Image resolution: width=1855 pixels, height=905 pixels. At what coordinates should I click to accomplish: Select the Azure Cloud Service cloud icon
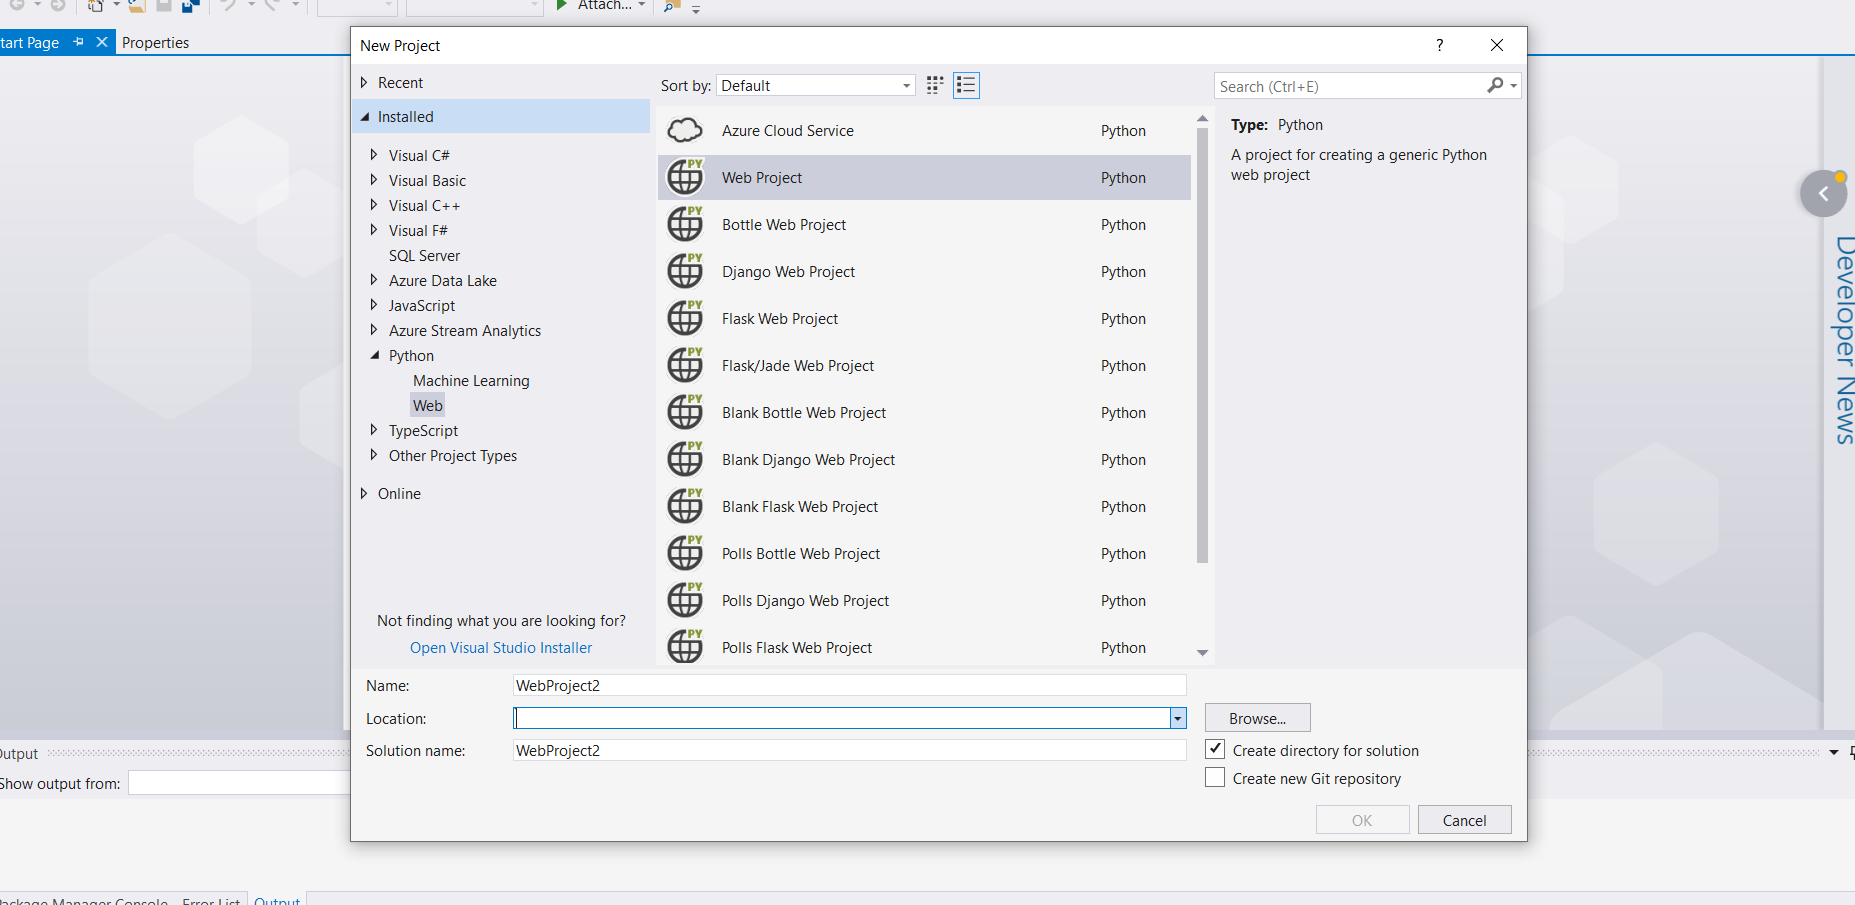(685, 130)
